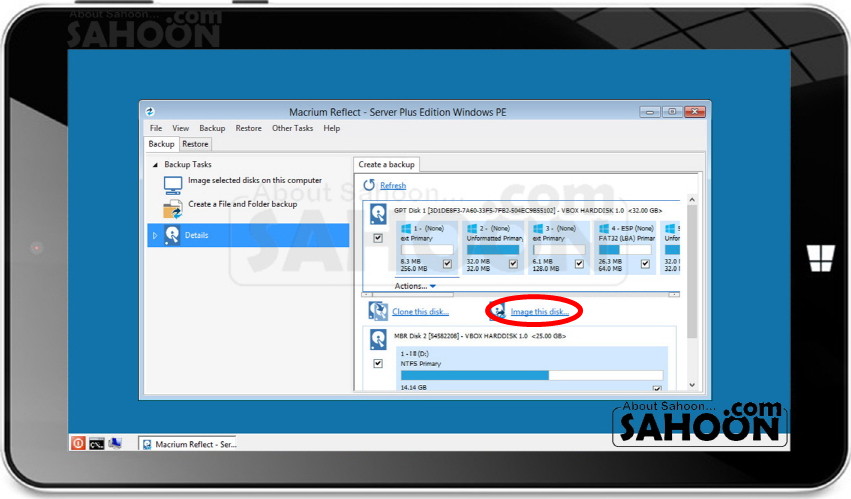Screen dimensions: 851x499
Task: Click the D: NTFS partition usage bar
Action: pyautogui.click(x=532, y=375)
